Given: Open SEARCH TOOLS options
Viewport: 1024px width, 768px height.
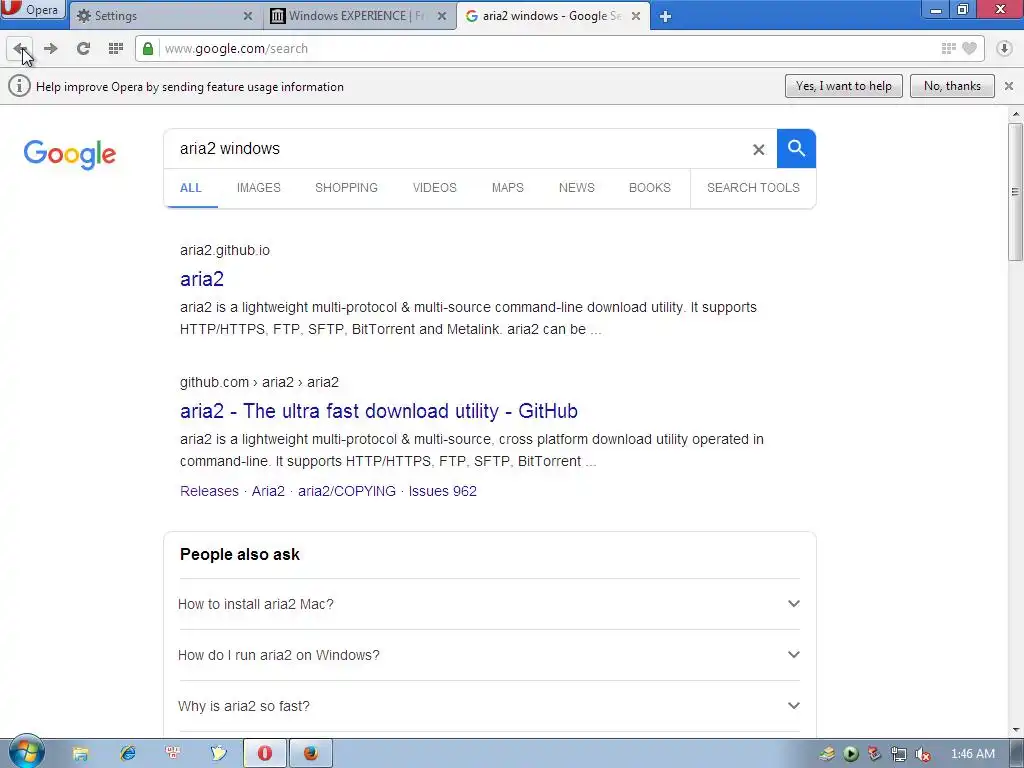Looking at the screenshot, I should (753, 188).
